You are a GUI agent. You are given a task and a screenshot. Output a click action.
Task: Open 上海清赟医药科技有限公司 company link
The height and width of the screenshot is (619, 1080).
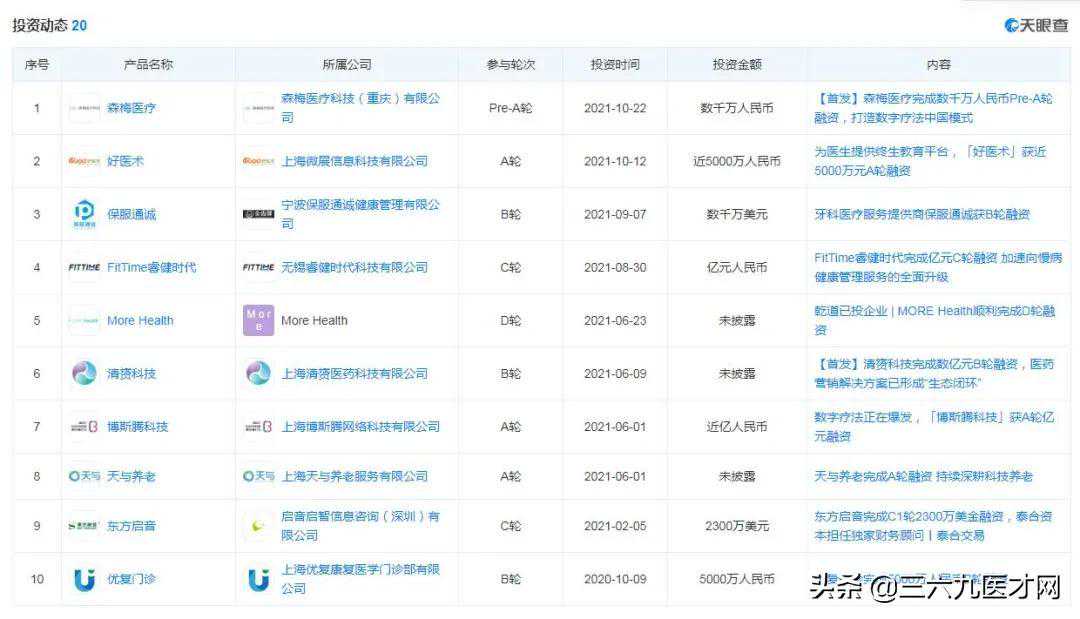(354, 373)
